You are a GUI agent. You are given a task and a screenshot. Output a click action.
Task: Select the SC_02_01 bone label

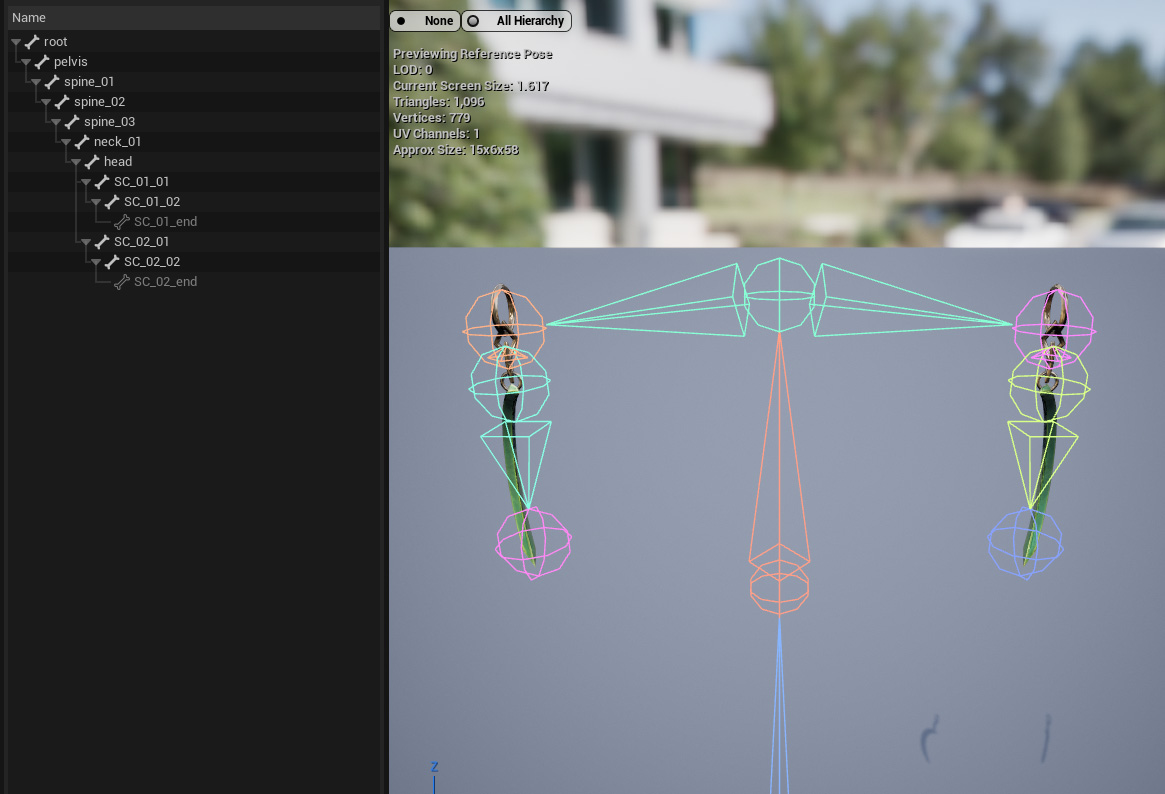[141, 242]
